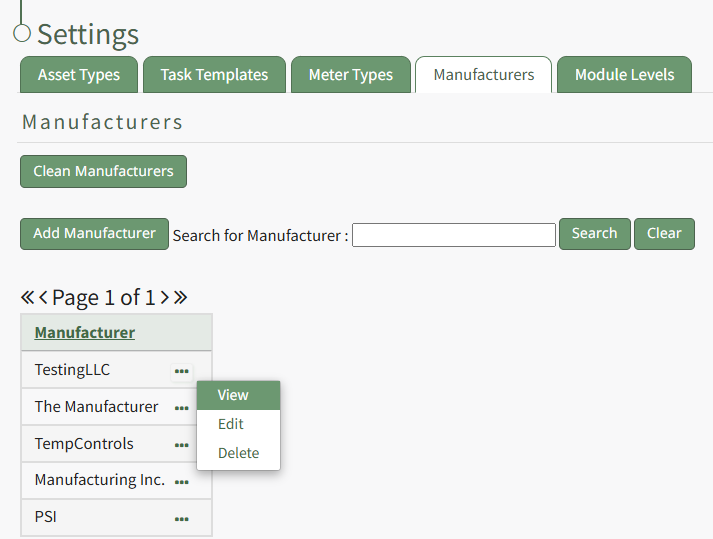Click the ellipsis icon beside The Manufacturer
Image resolution: width=713 pixels, height=539 pixels.
pyautogui.click(x=181, y=408)
